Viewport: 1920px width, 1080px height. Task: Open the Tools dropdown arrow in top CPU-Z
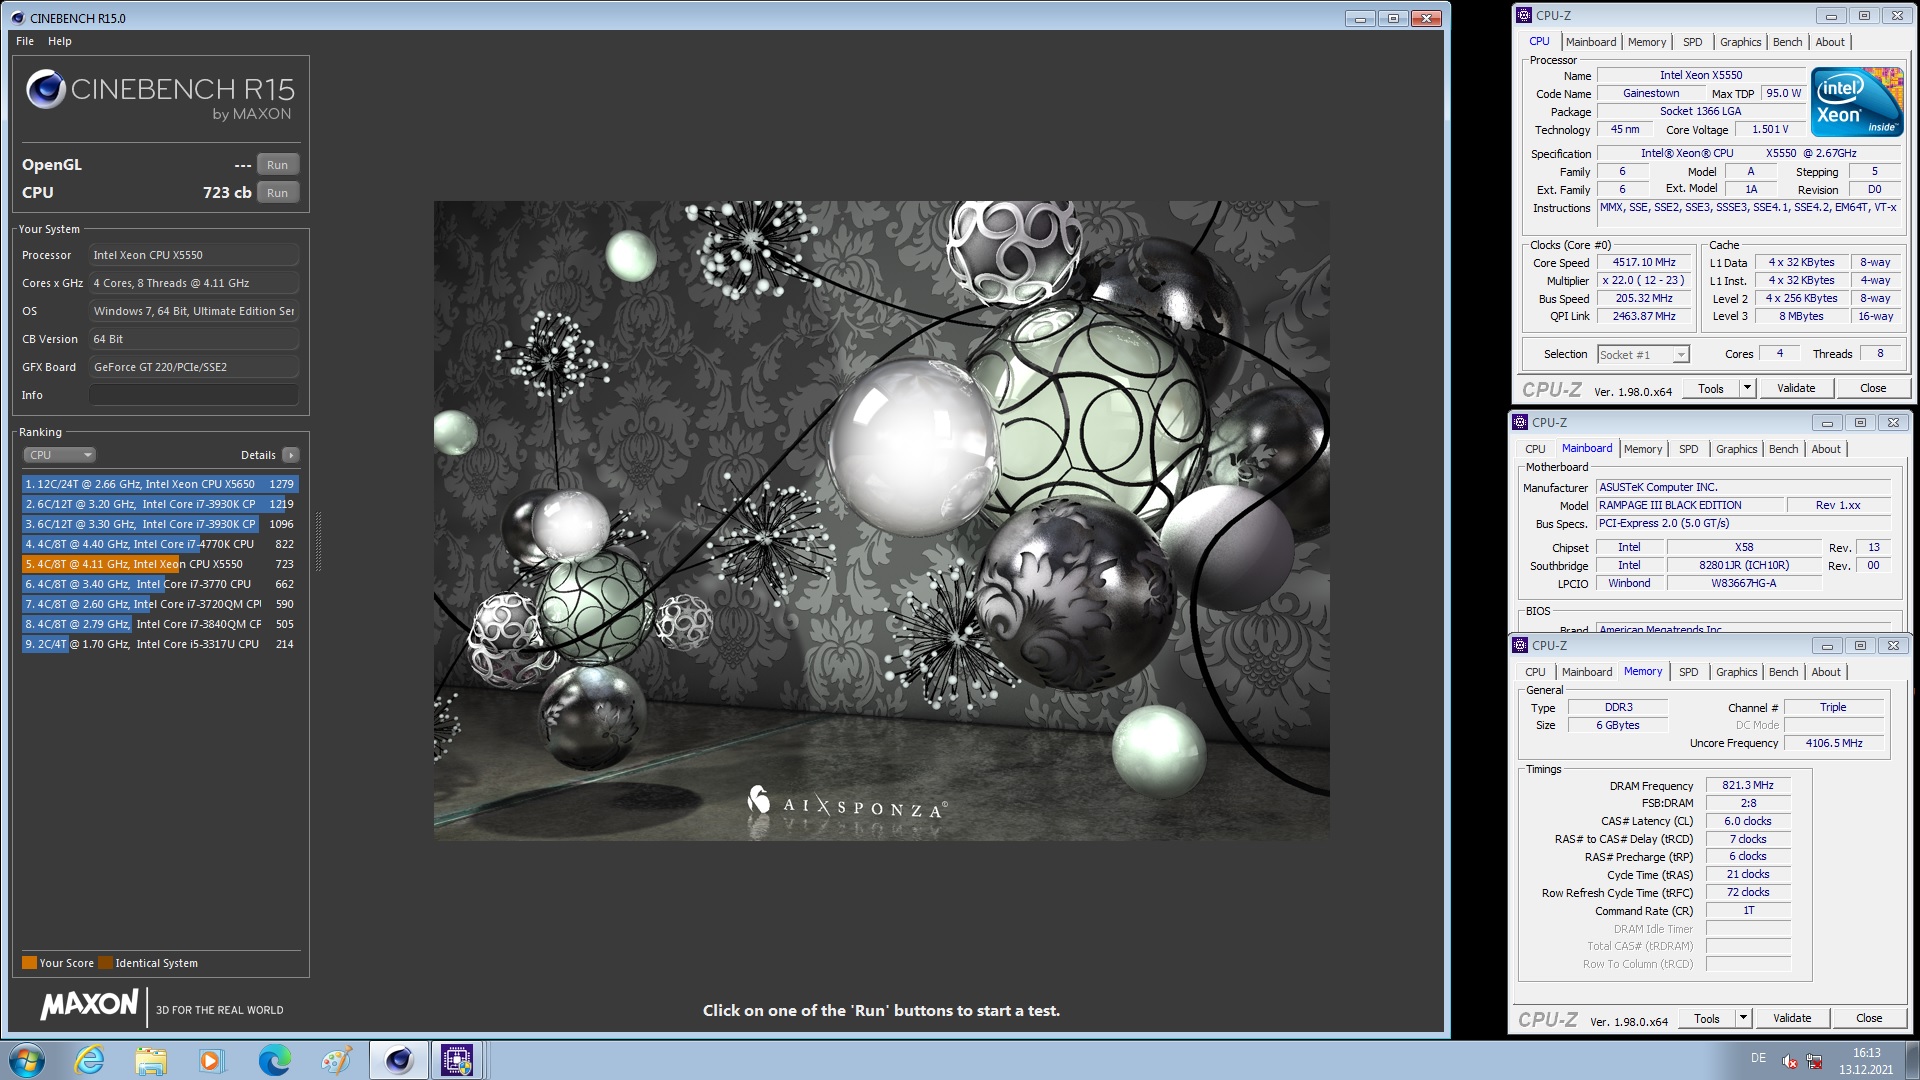1747,388
